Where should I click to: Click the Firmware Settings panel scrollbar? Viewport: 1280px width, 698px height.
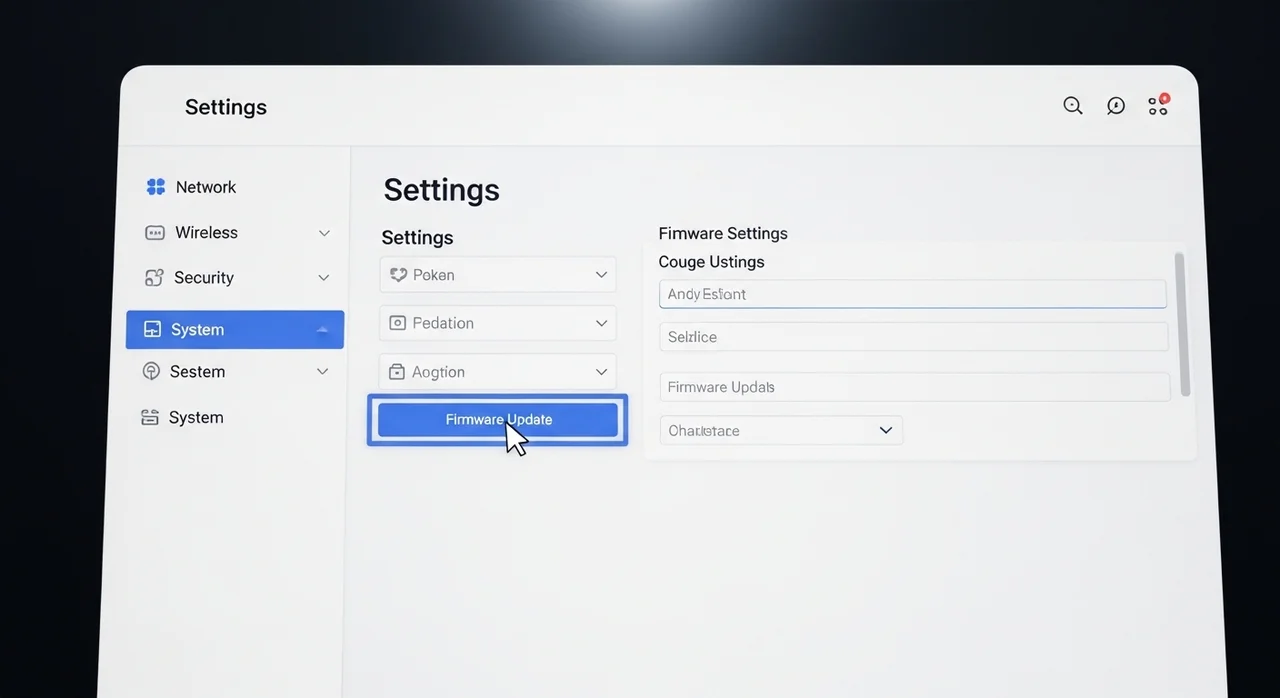tap(1183, 324)
